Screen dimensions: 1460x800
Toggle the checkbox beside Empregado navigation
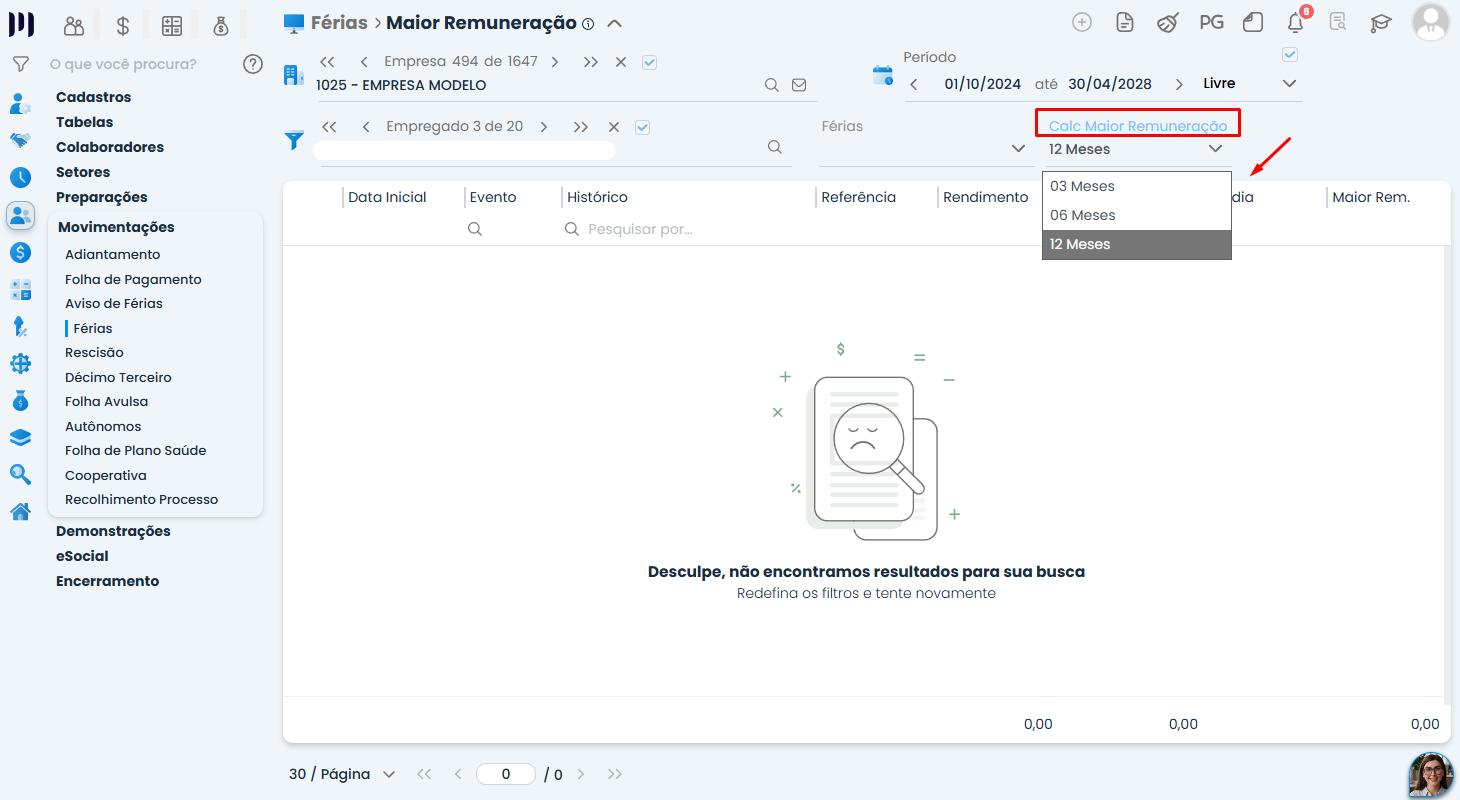pos(643,127)
